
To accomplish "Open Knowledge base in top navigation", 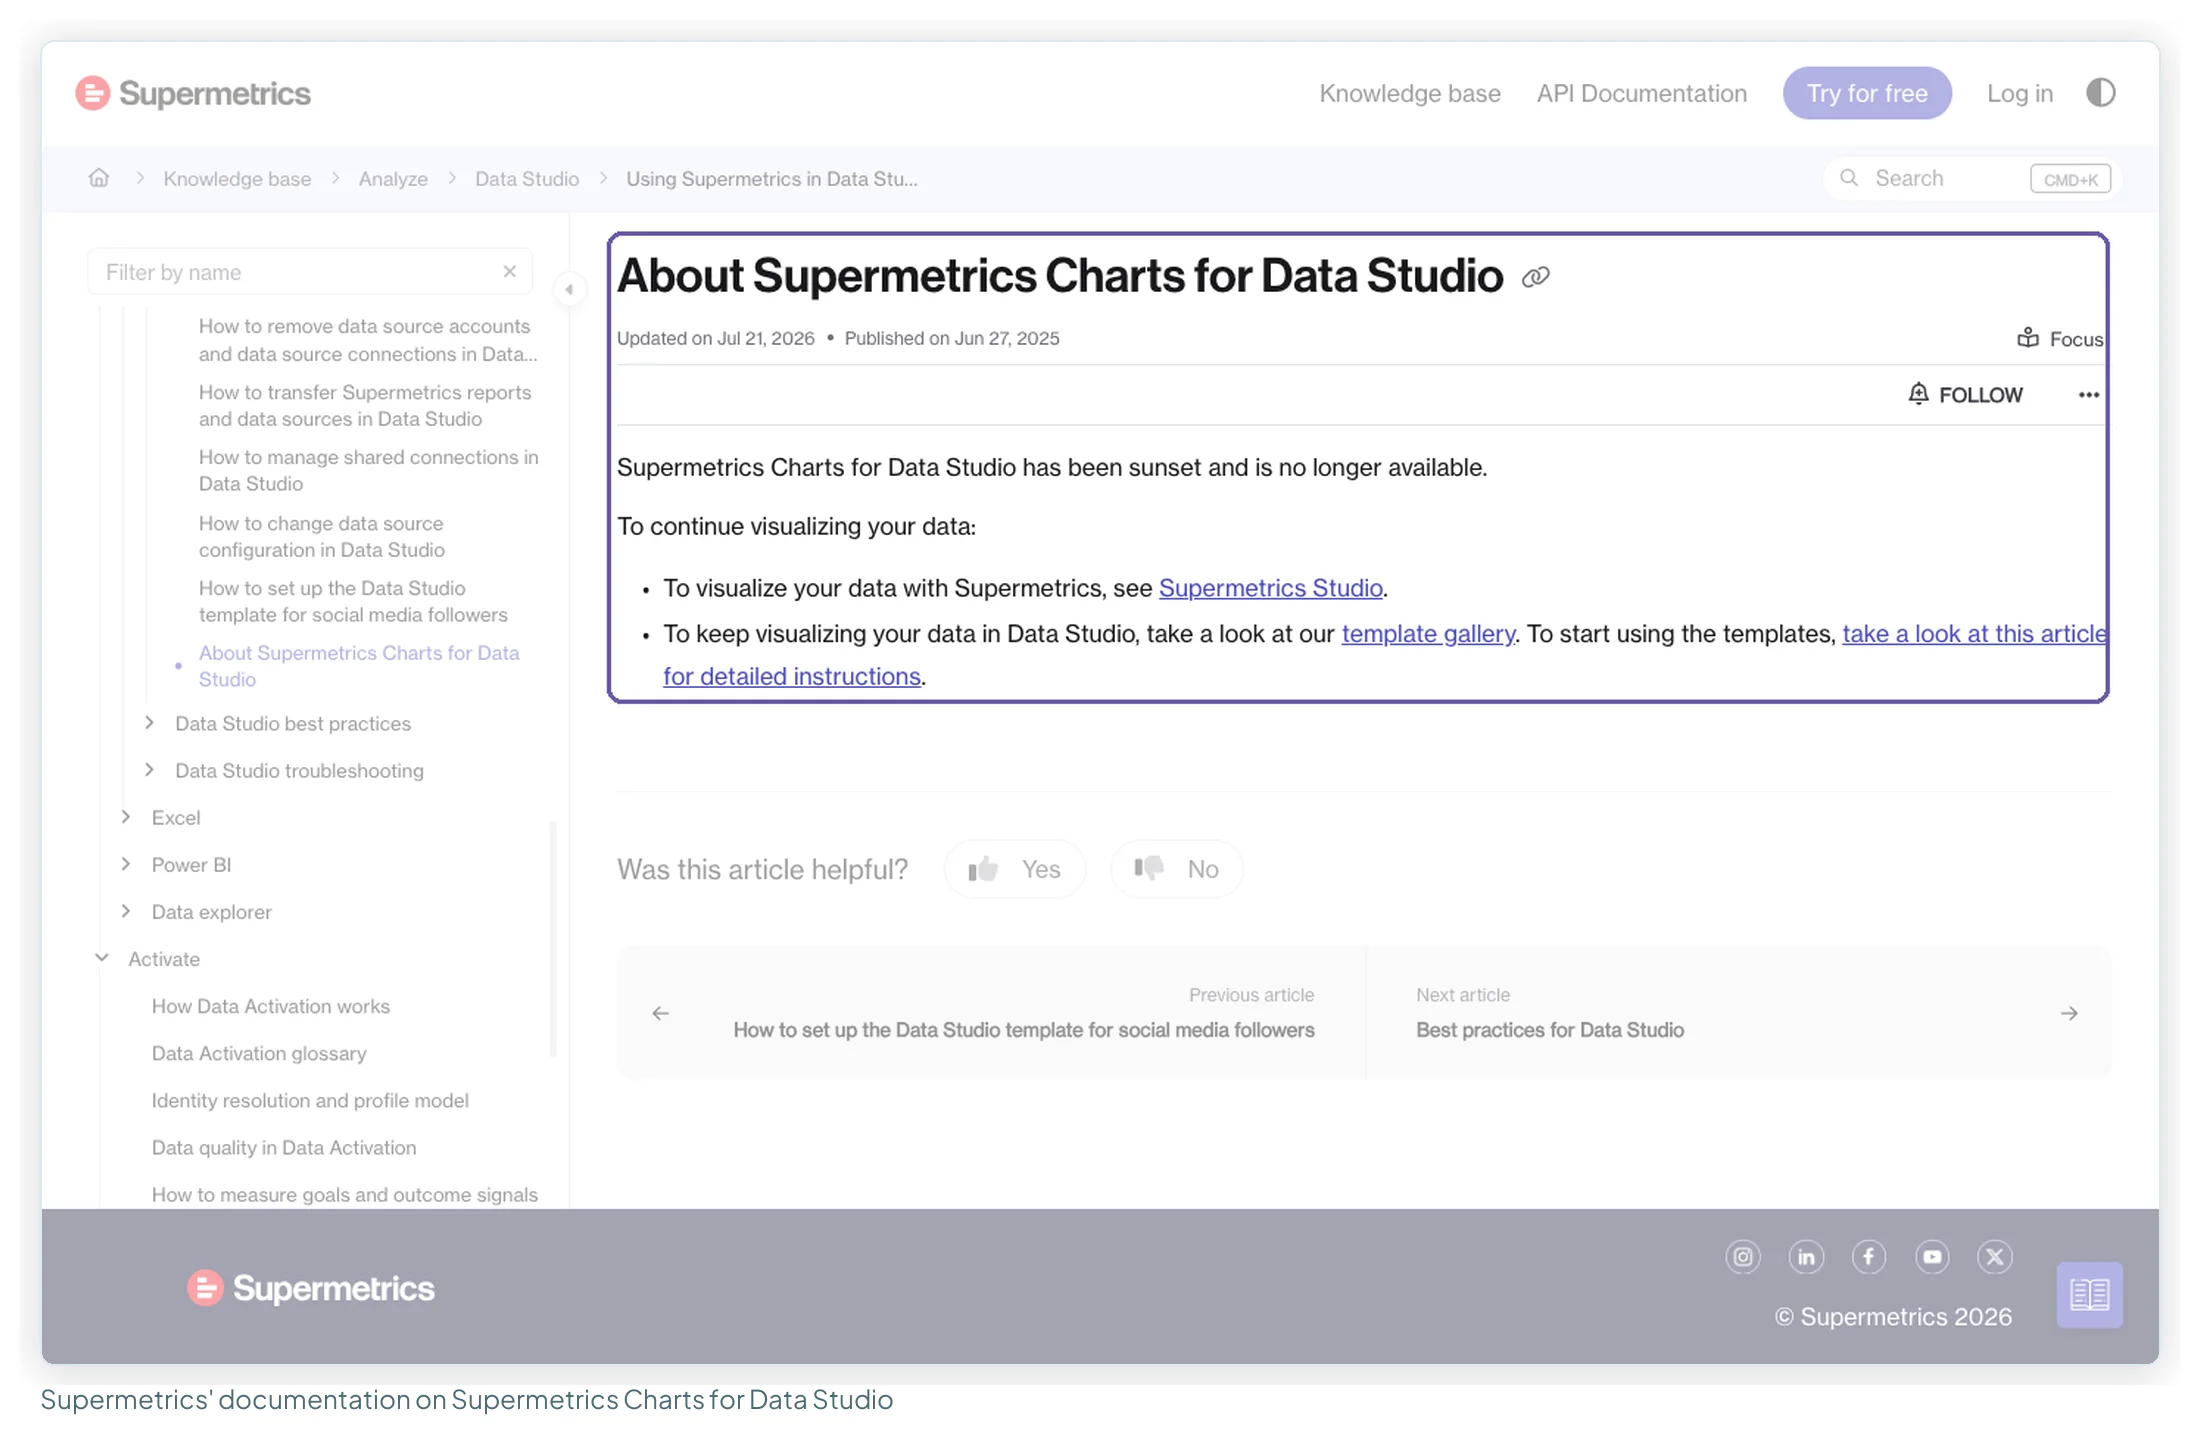I will (x=1409, y=93).
